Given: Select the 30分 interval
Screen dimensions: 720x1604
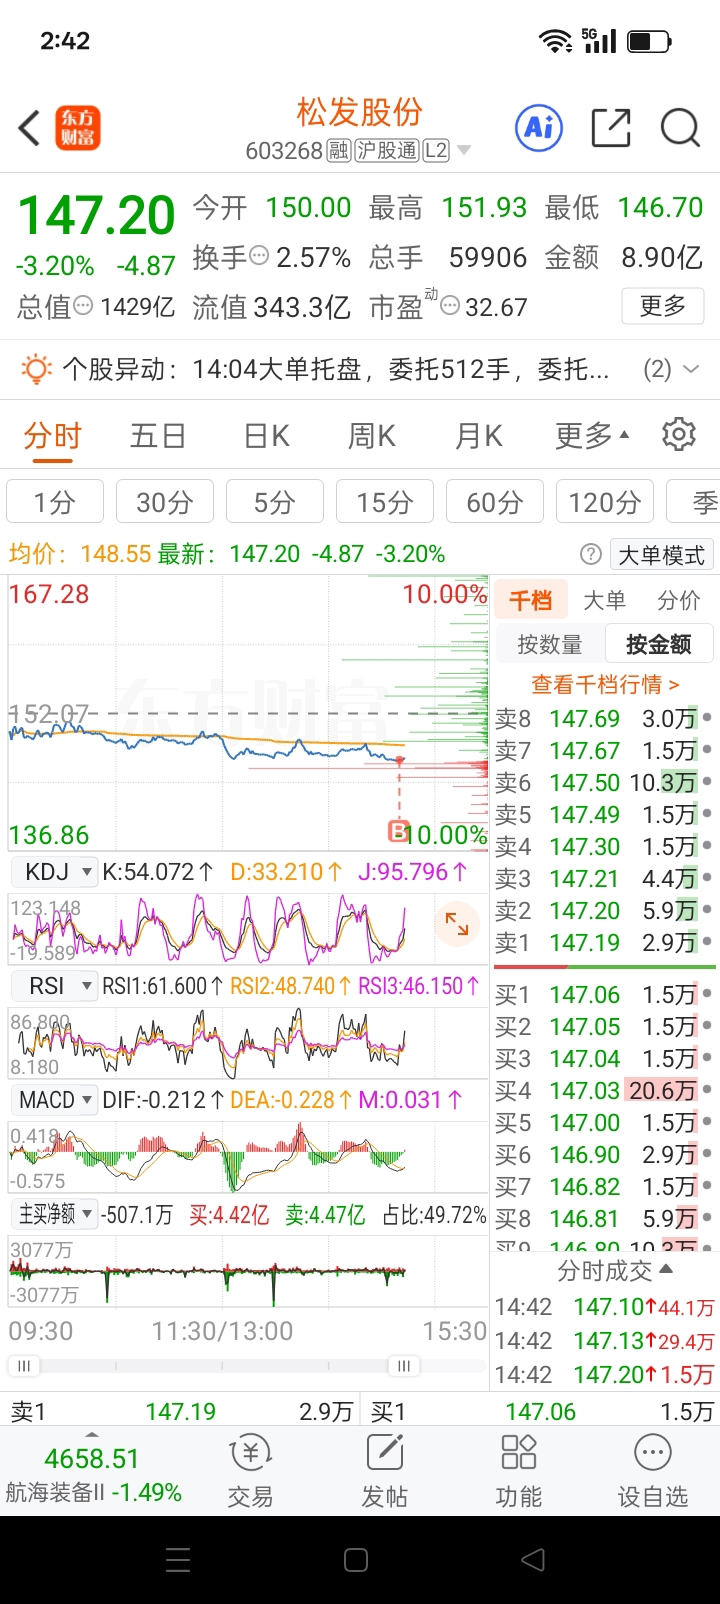Looking at the screenshot, I should (x=165, y=502).
